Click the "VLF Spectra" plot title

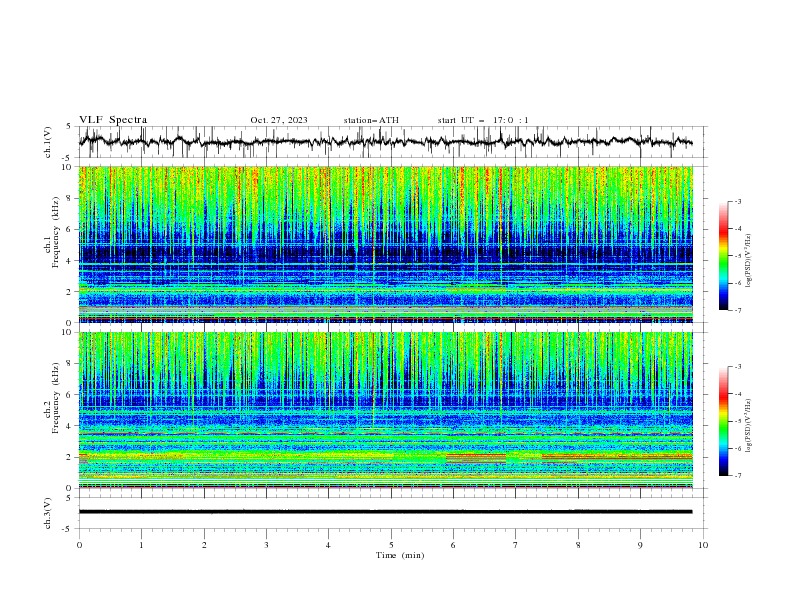coord(113,120)
